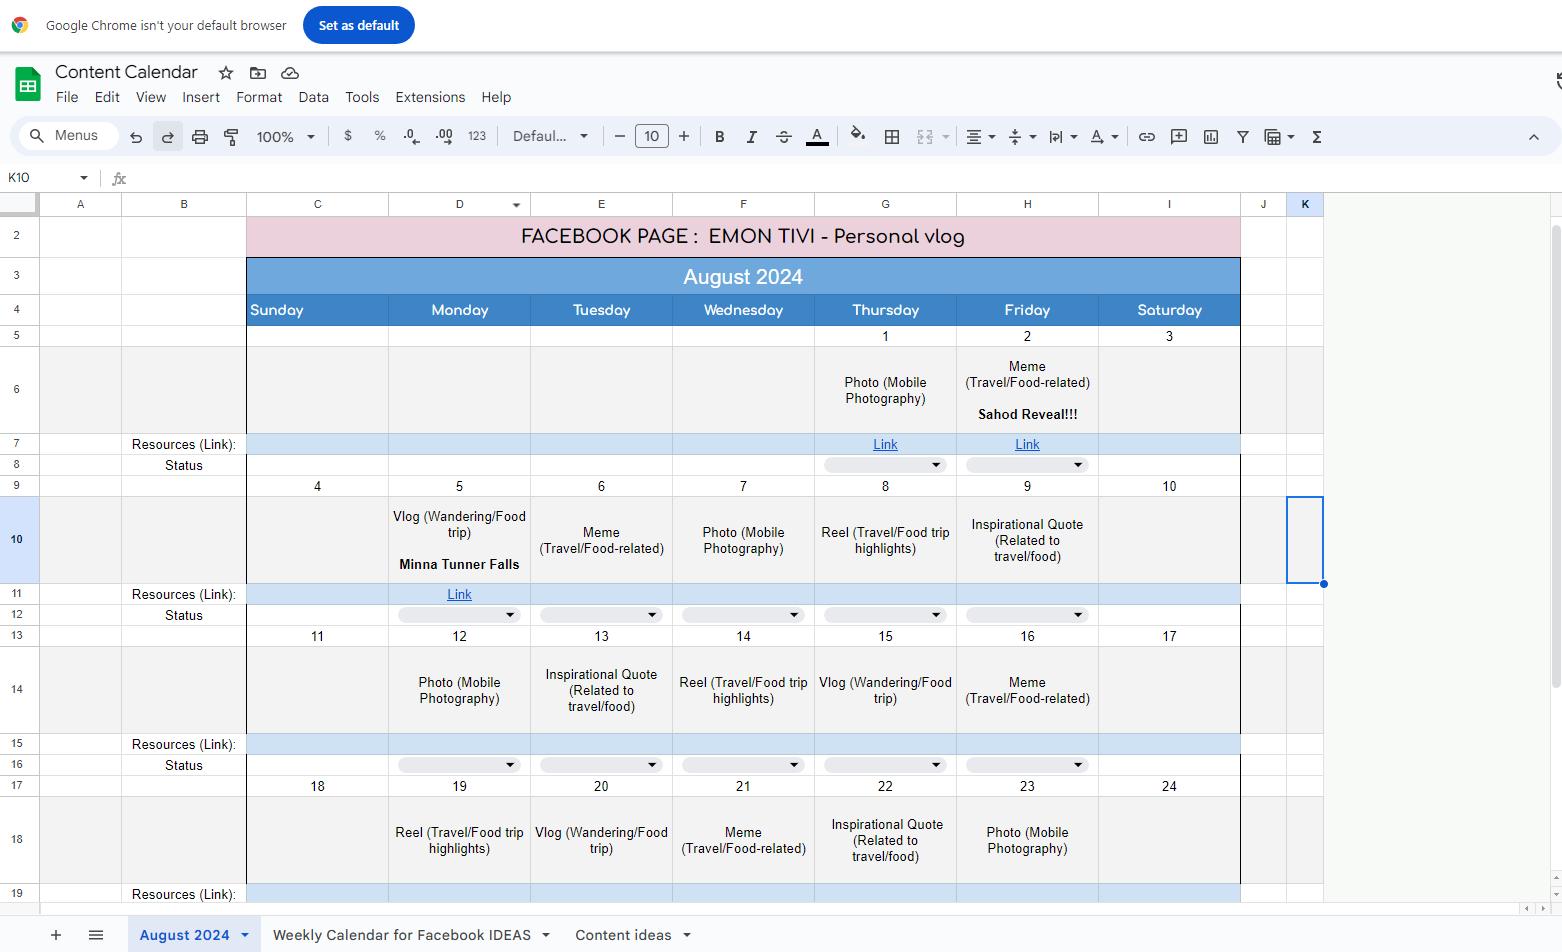Viewport: 1562px width, 952px height.
Task: Click the redo arrow in the toolbar
Action: click(168, 137)
